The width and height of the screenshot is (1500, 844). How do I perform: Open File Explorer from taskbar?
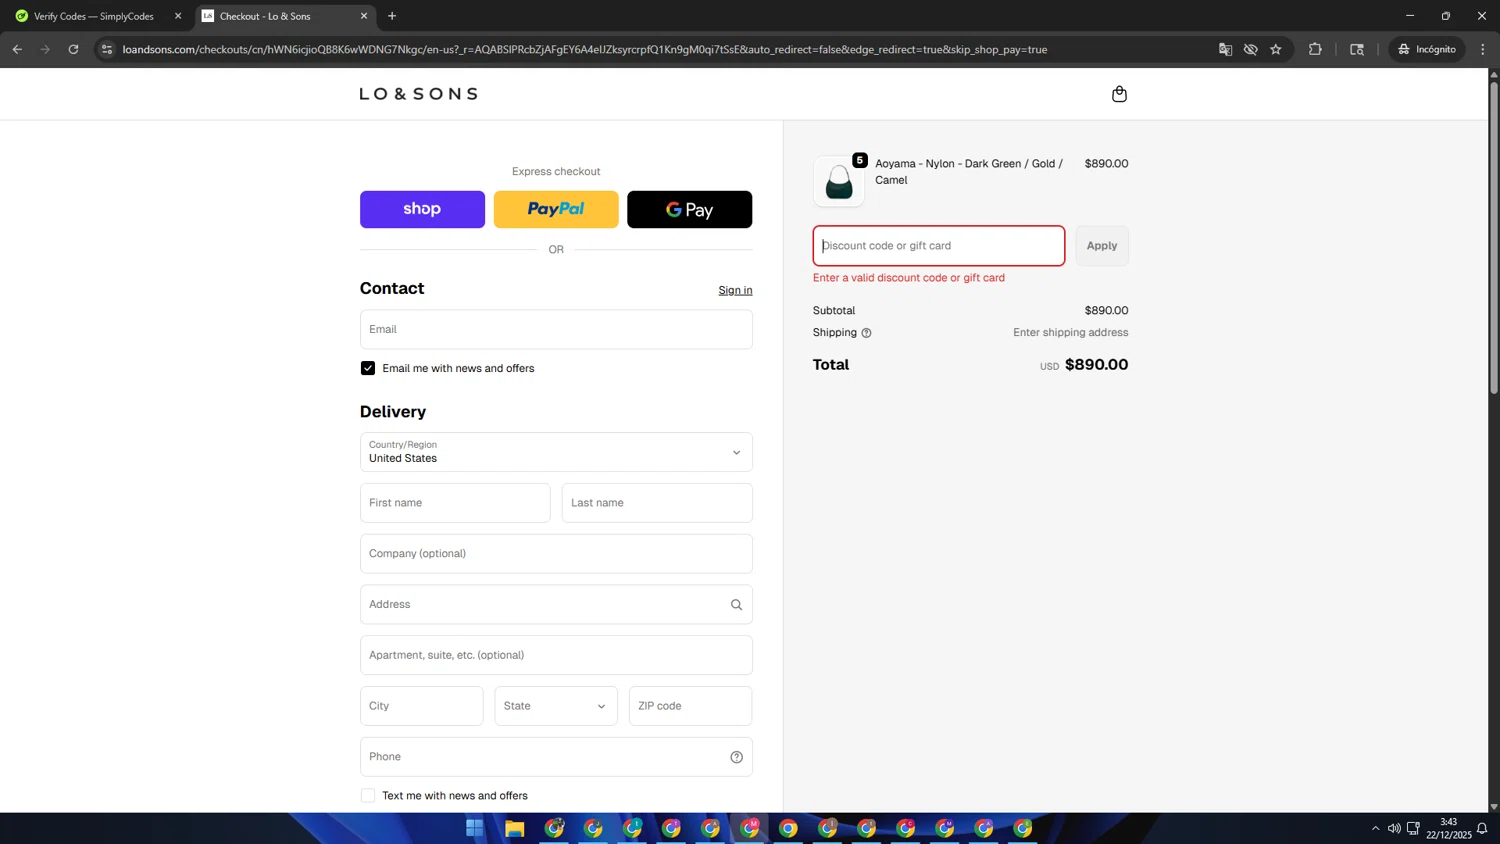point(514,828)
